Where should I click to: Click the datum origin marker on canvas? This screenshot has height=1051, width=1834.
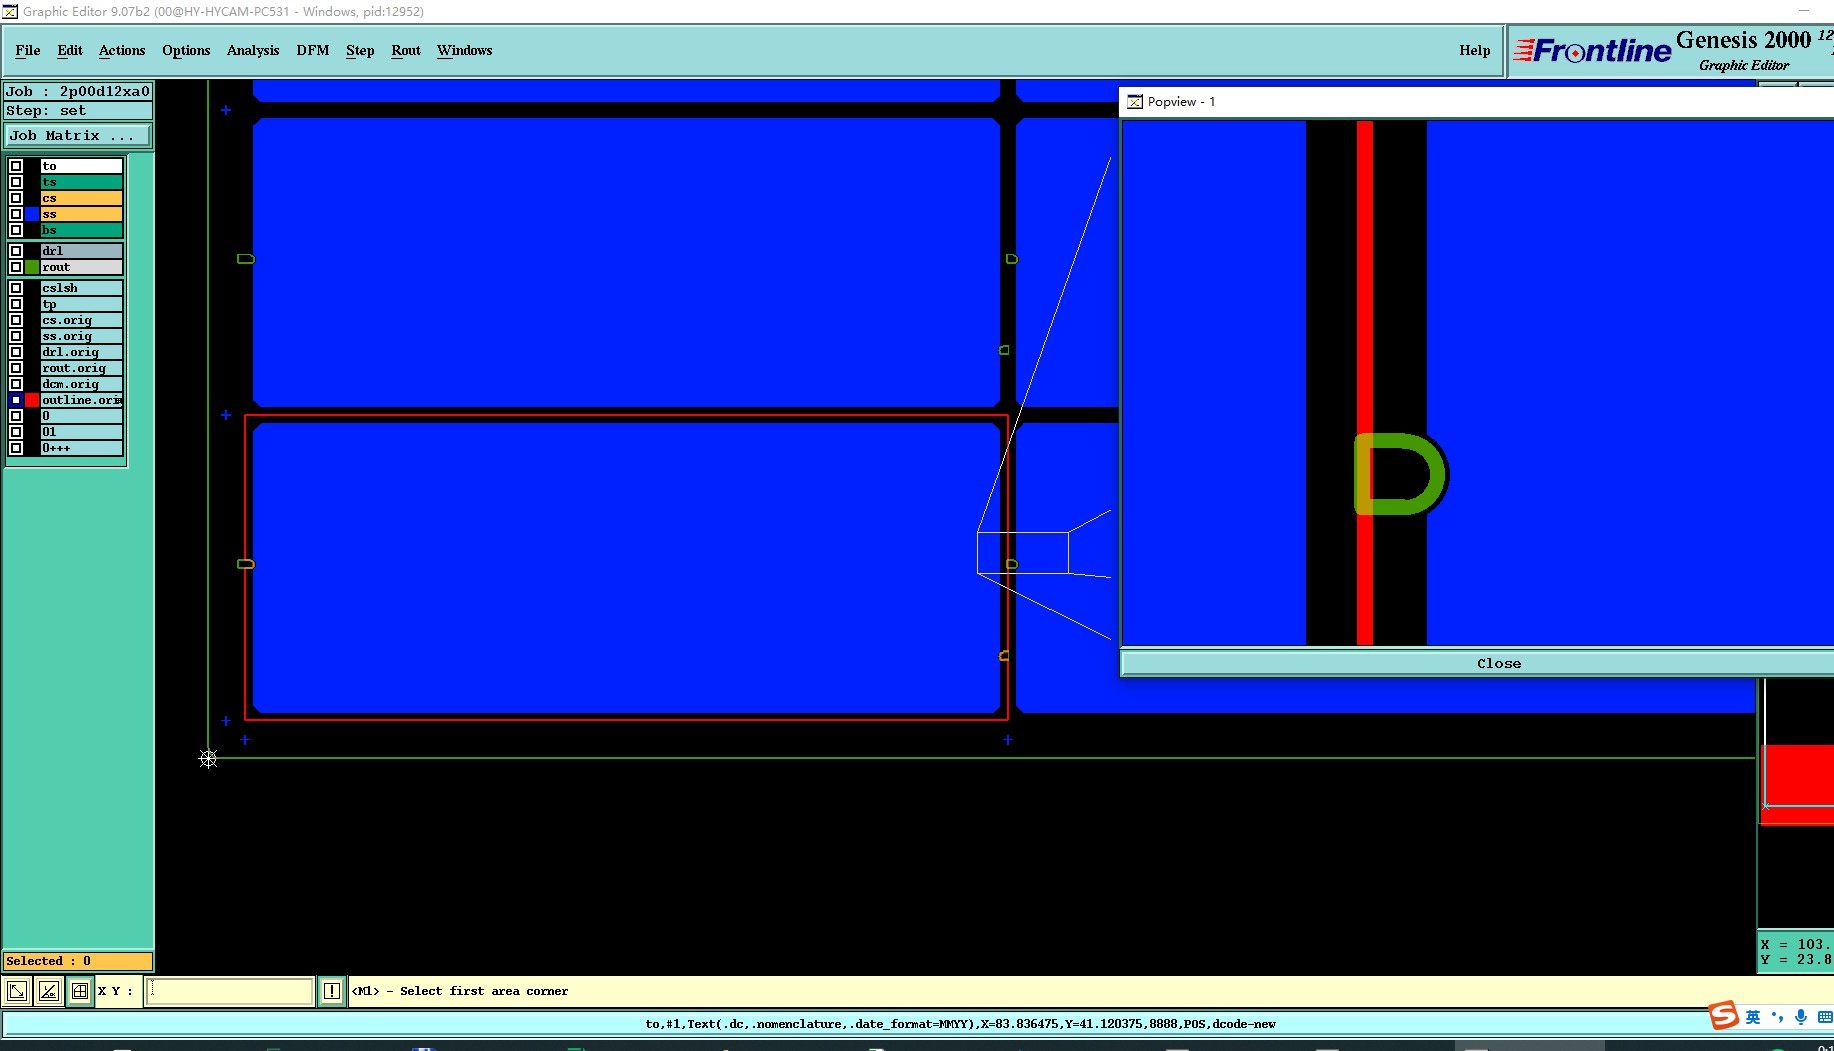[208, 759]
